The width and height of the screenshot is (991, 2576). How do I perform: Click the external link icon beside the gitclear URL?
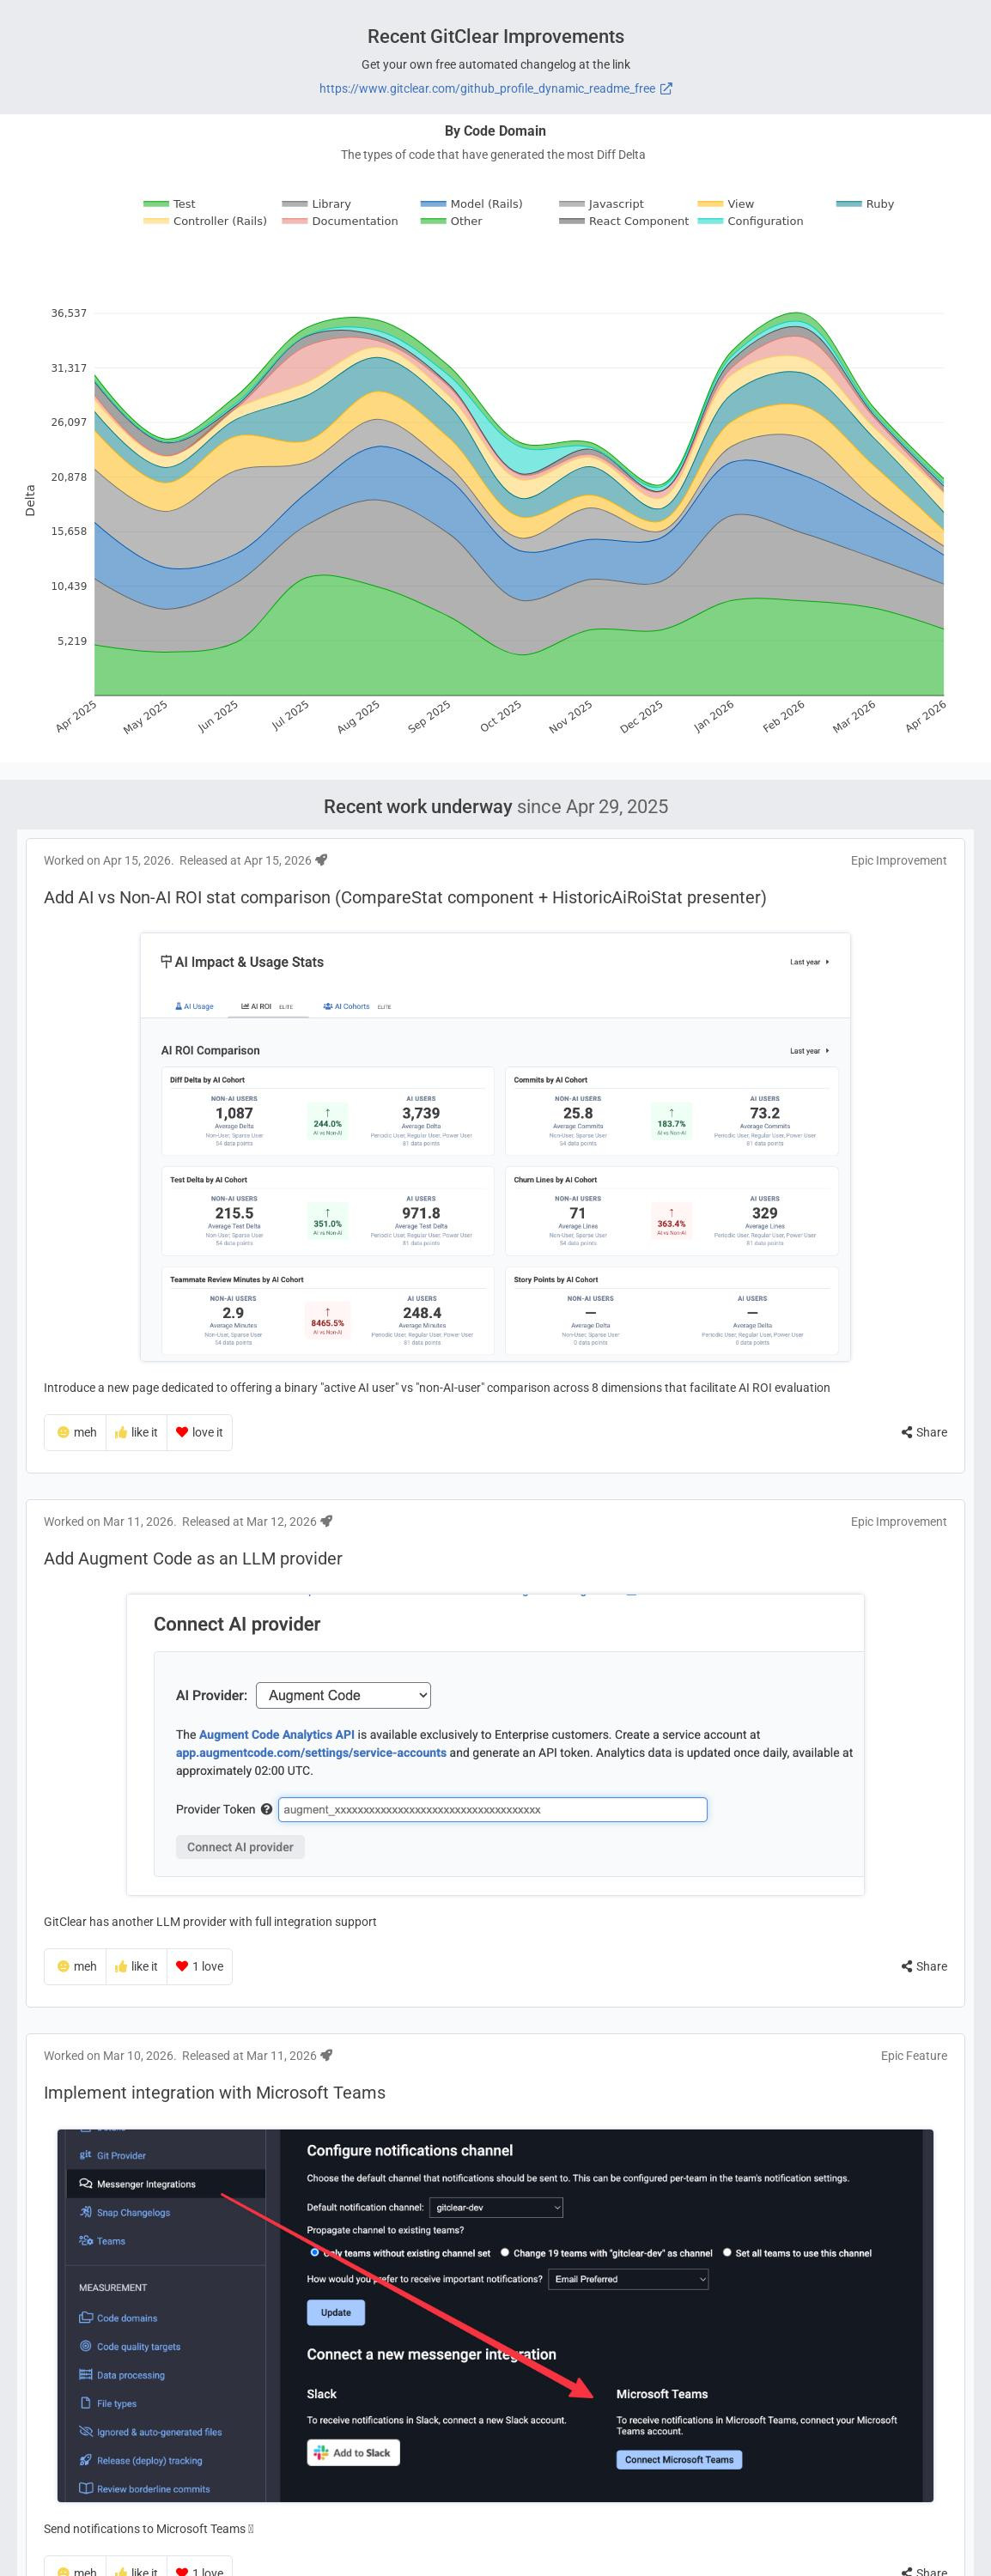point(666,89)
